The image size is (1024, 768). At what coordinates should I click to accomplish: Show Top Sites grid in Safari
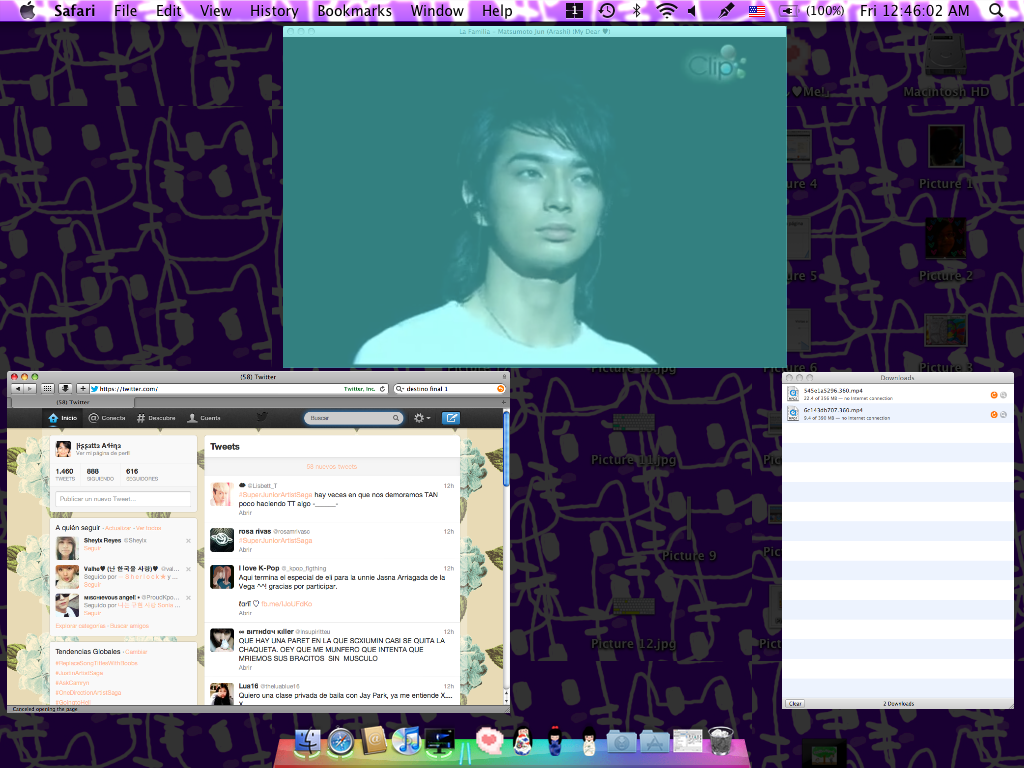tap(48, 389)
